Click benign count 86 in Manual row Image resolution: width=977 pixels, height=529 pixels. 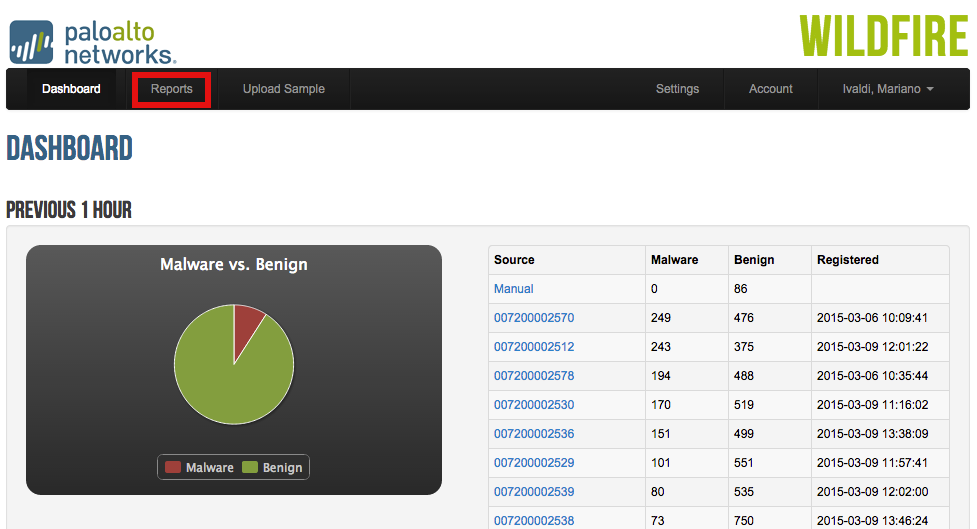[741, 289]
